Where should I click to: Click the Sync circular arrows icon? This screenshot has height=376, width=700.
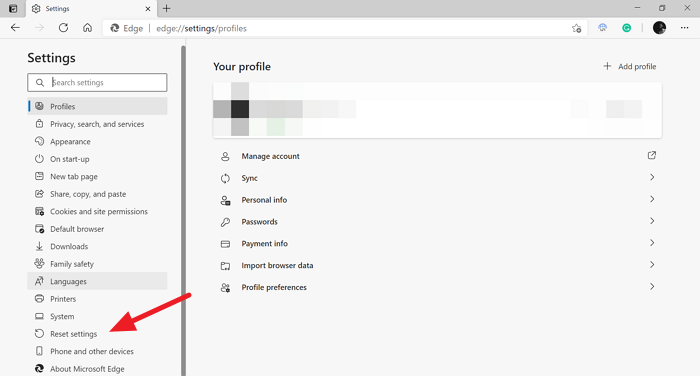225,178
